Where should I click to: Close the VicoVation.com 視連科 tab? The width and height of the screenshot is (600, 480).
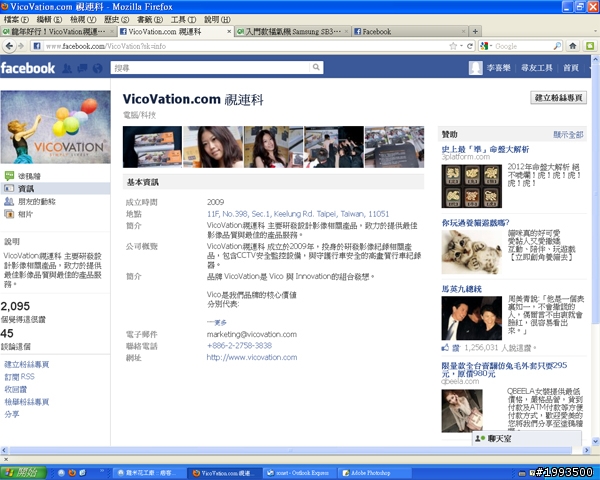click(x=229, y=31)
